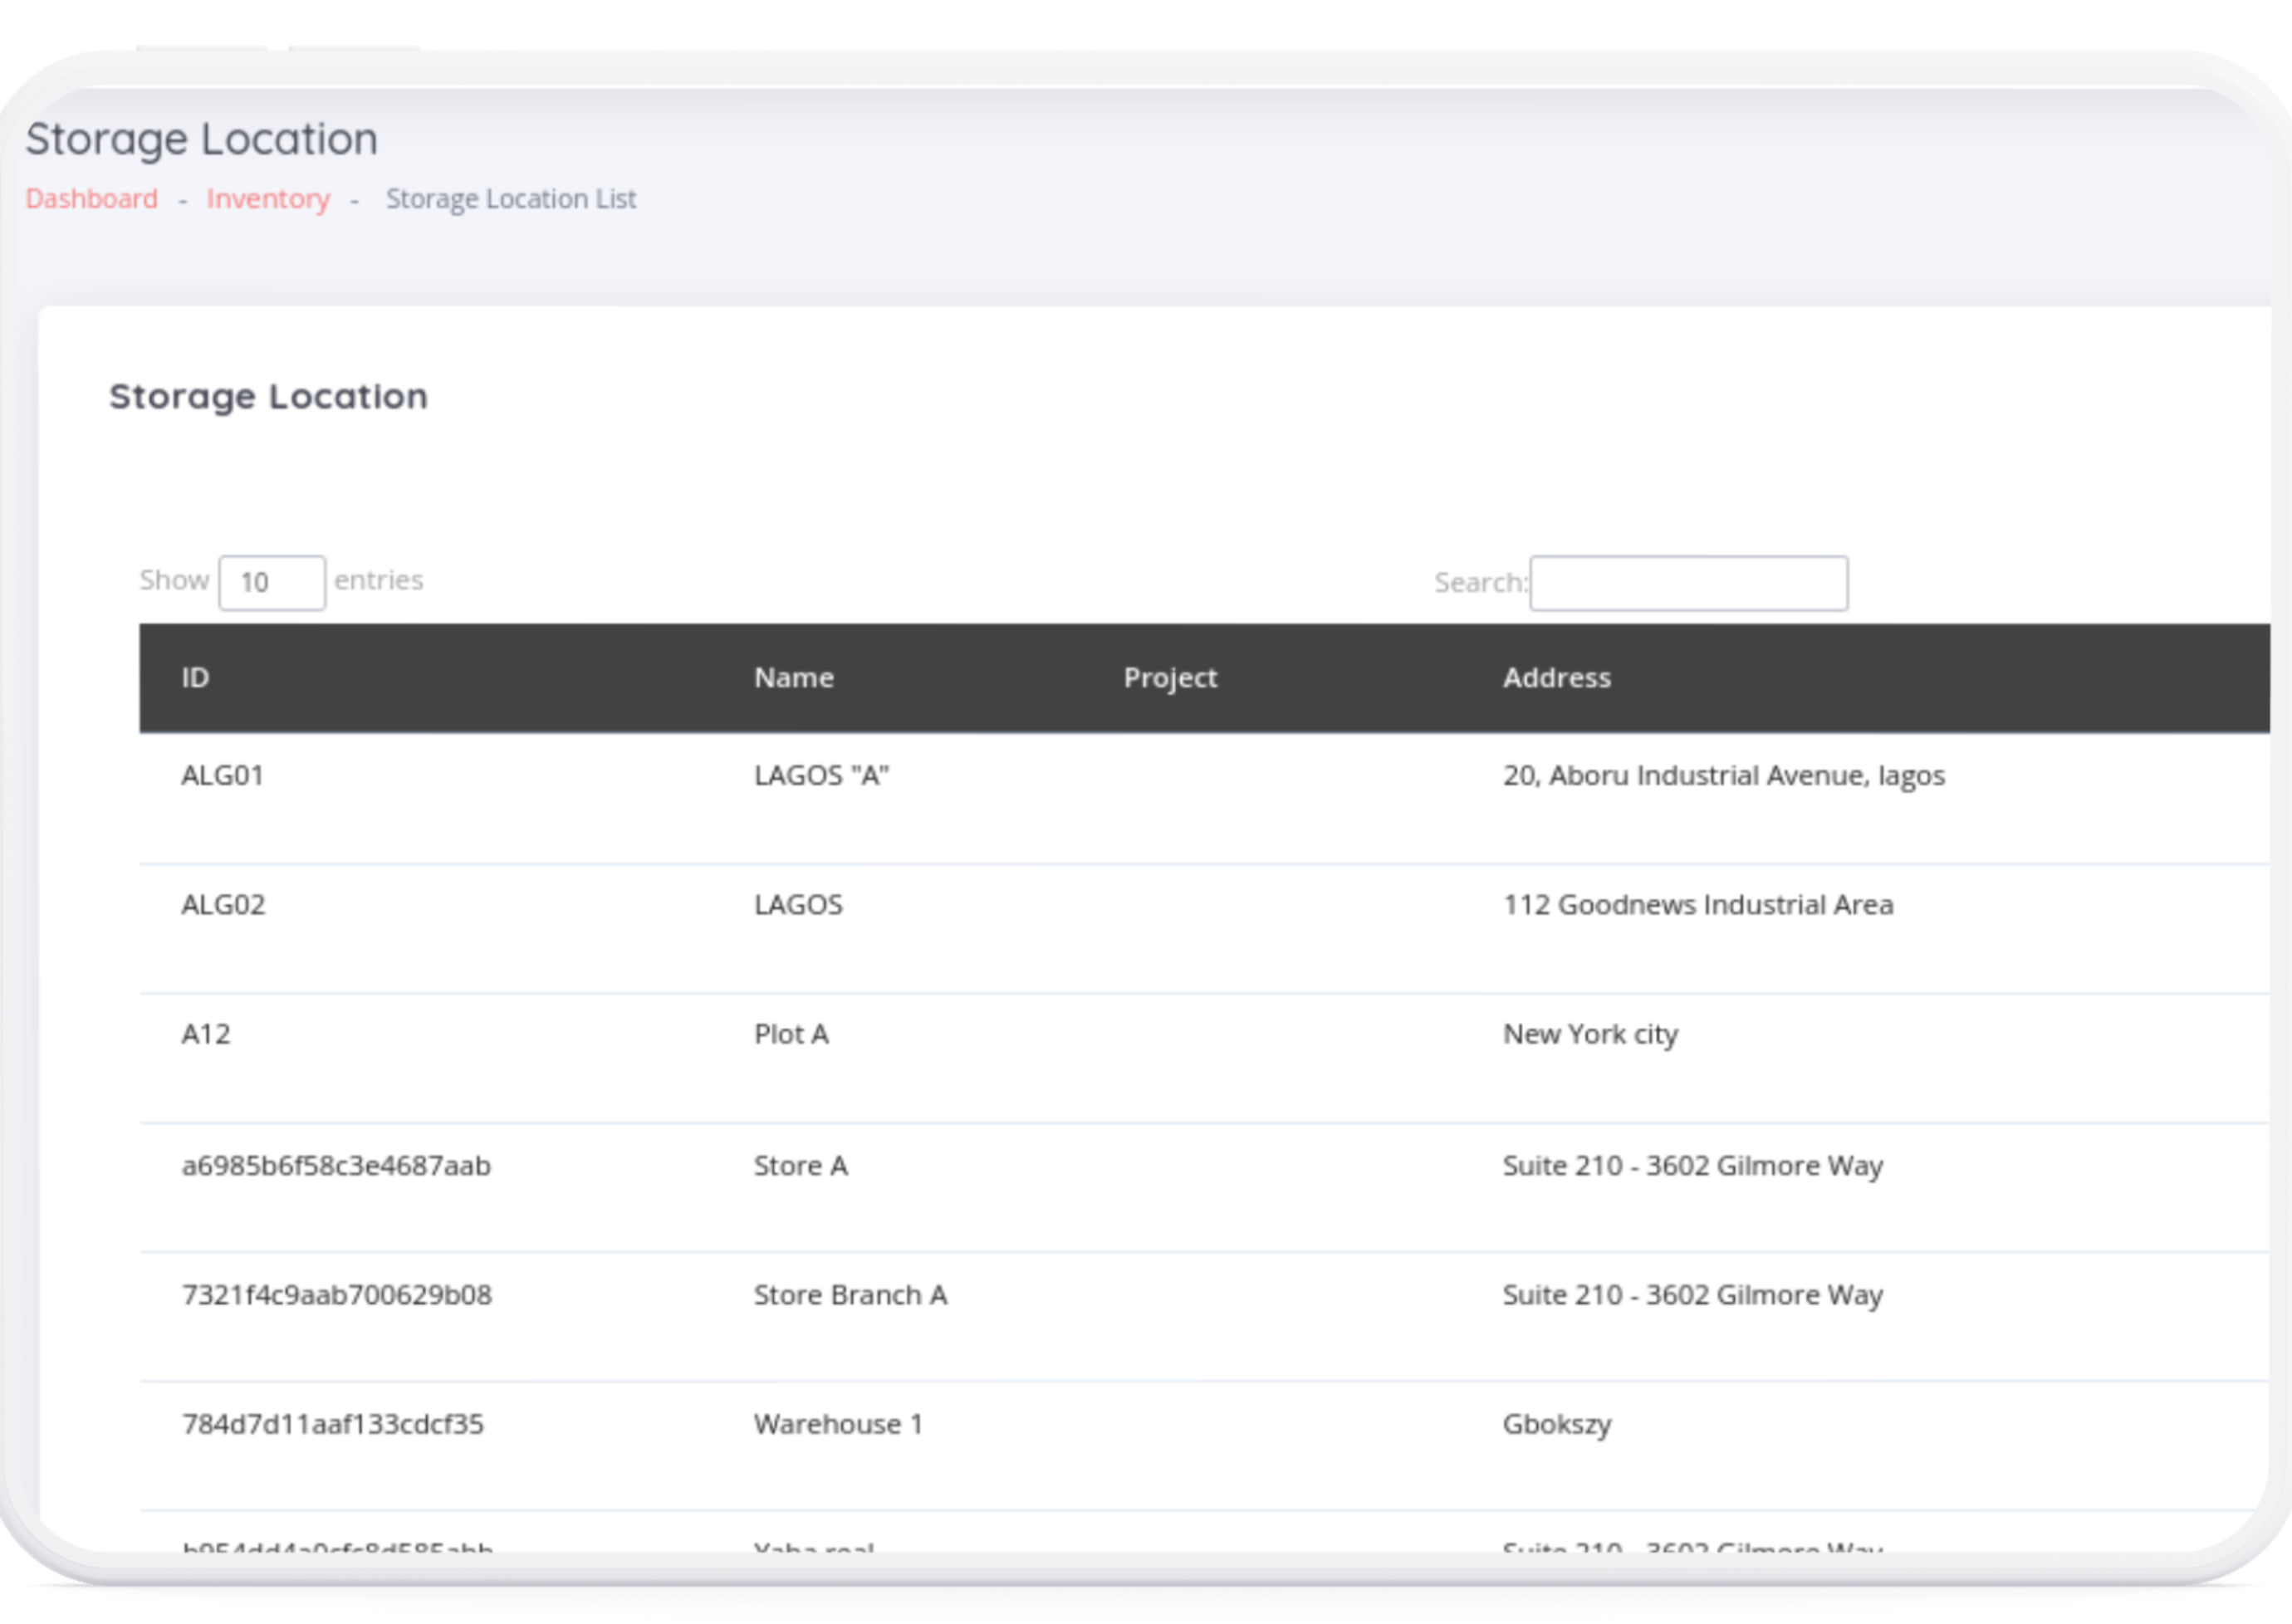Select the ALG02 storage location row
Screen dimensions: 2292x1624
click(223, 905)
